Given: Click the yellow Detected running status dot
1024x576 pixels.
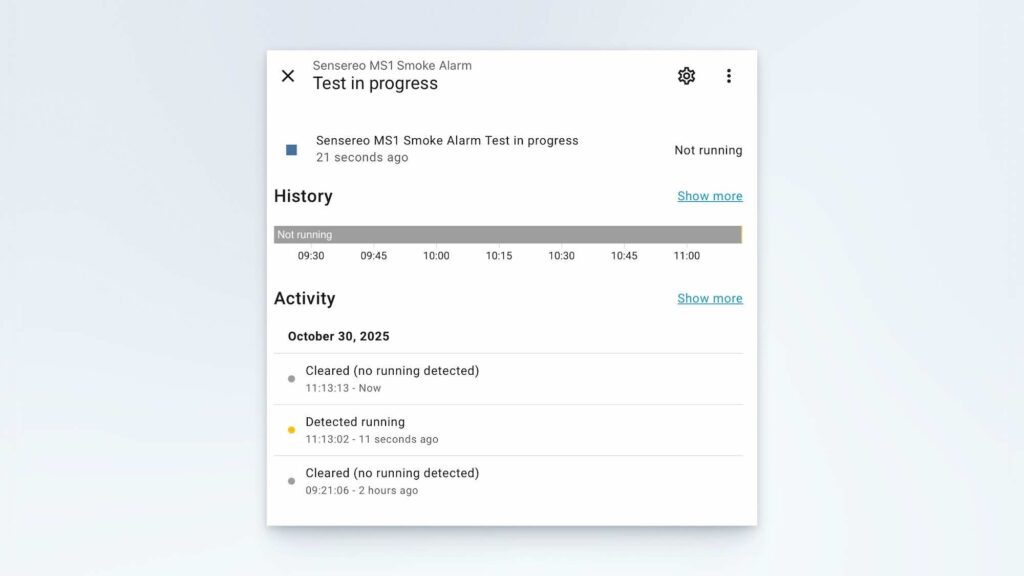Looking at the screenshot, I should coord(291,429).
